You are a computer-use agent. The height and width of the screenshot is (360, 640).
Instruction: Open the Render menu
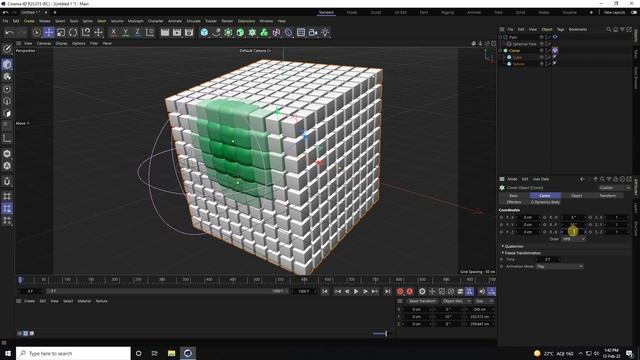(227, 21)
